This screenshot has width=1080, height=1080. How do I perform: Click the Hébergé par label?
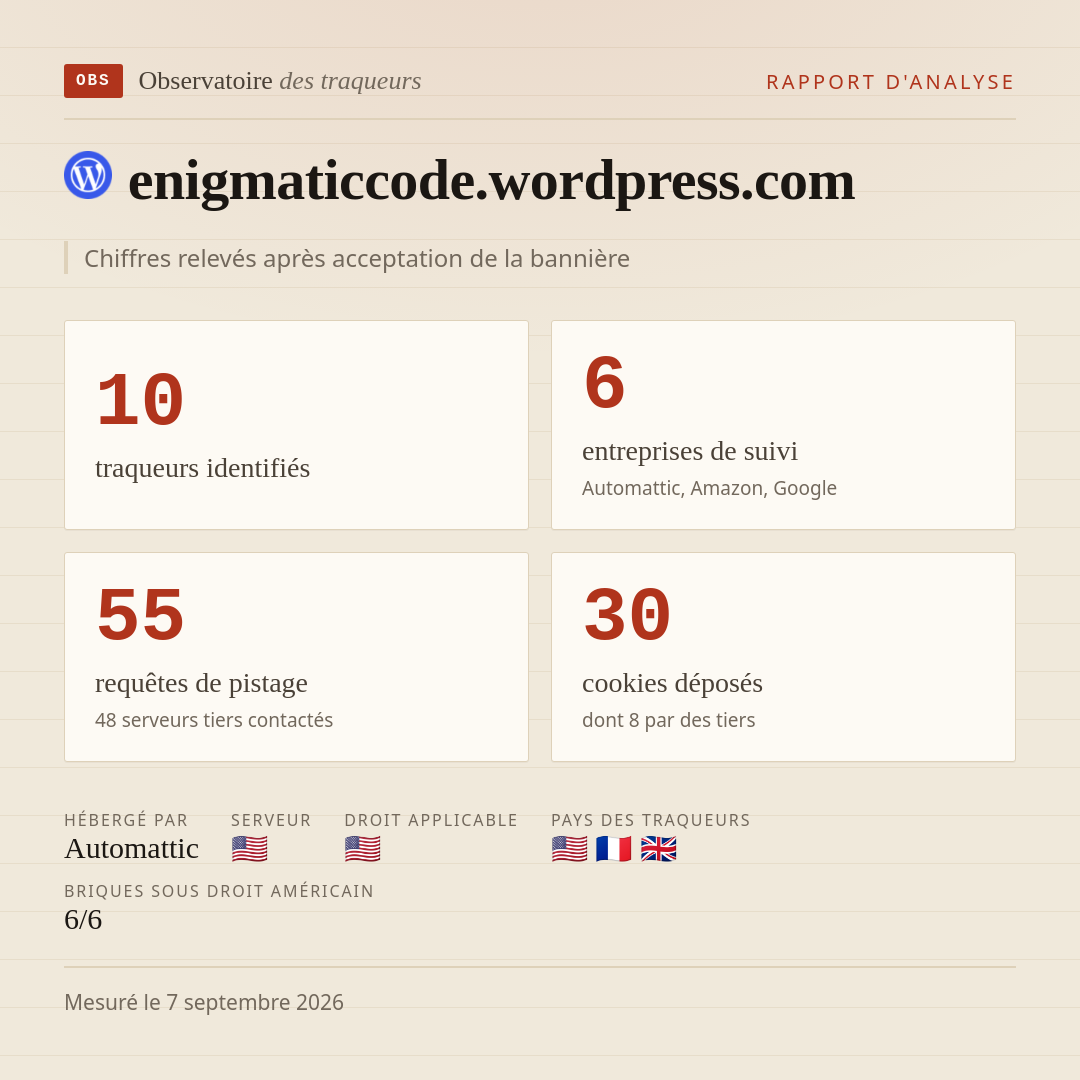click(x=126, y=820)
